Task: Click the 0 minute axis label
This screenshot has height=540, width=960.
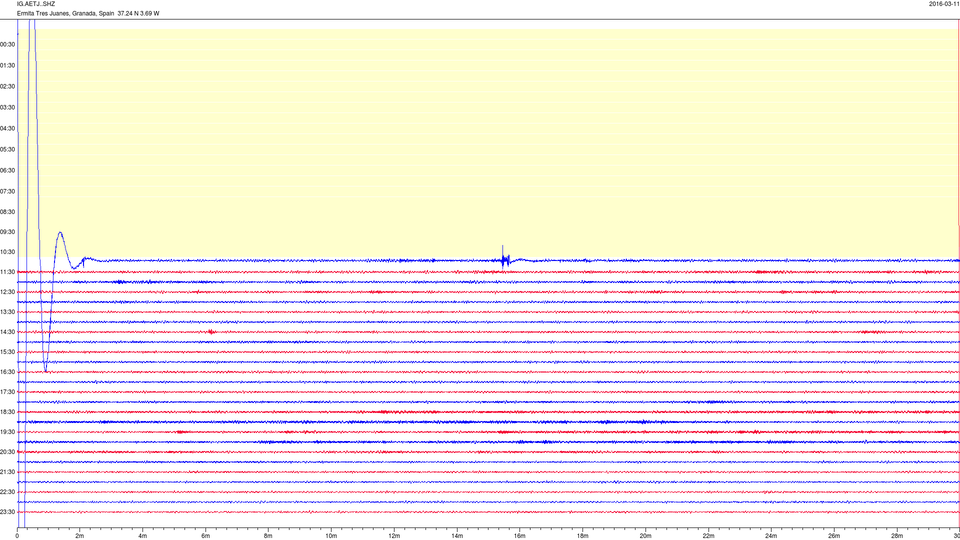Action: [17, 536]
